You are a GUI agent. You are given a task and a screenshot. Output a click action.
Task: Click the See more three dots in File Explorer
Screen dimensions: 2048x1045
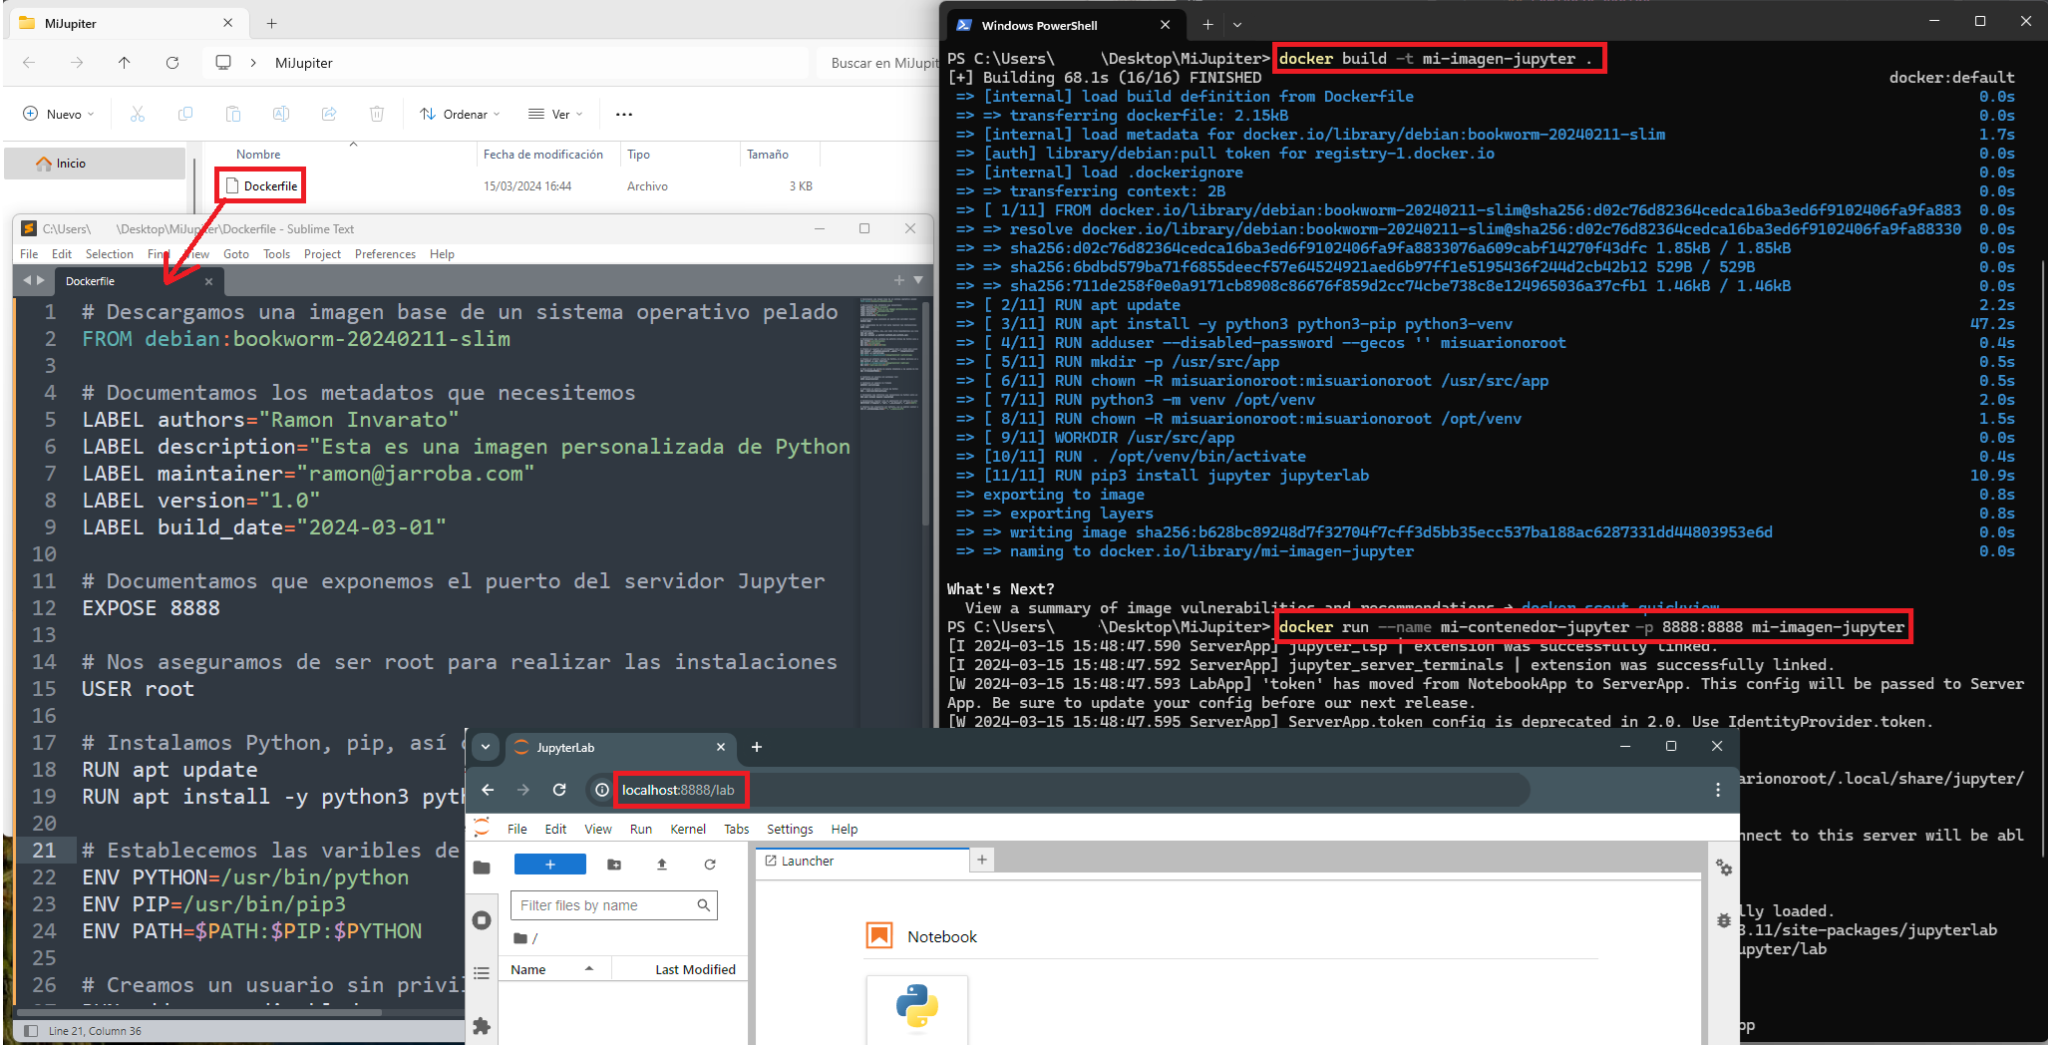[x=624, y=114]
